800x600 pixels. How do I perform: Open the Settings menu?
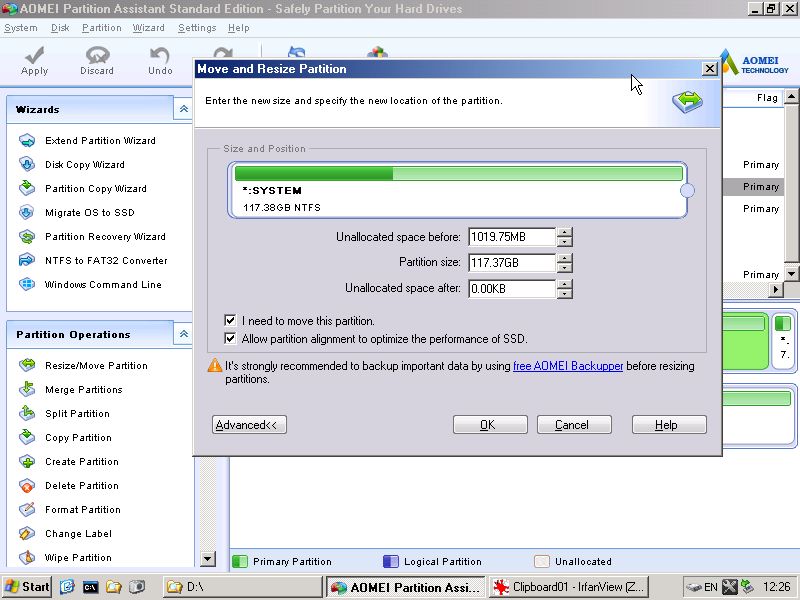pyautogui.click(x=197, y=28)
